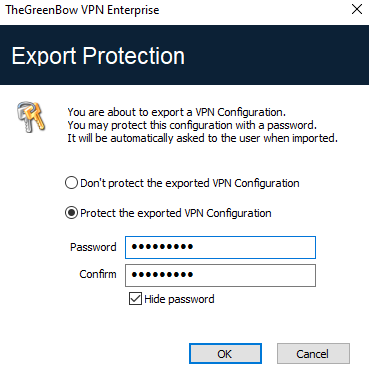
Task: Click the Confirm field label
Action: (98, 274)
